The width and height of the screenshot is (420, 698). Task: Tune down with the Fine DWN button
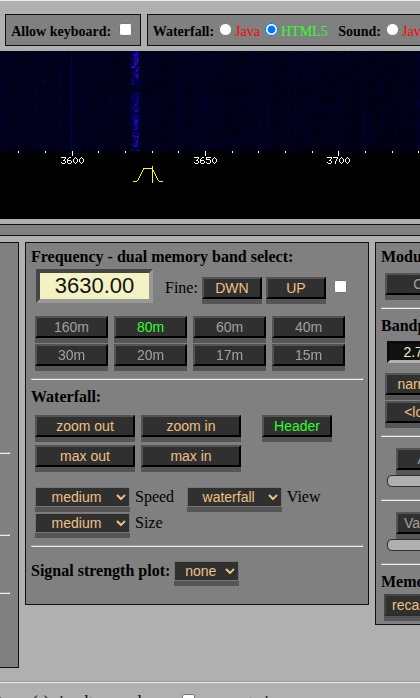(x=232, y=288)
